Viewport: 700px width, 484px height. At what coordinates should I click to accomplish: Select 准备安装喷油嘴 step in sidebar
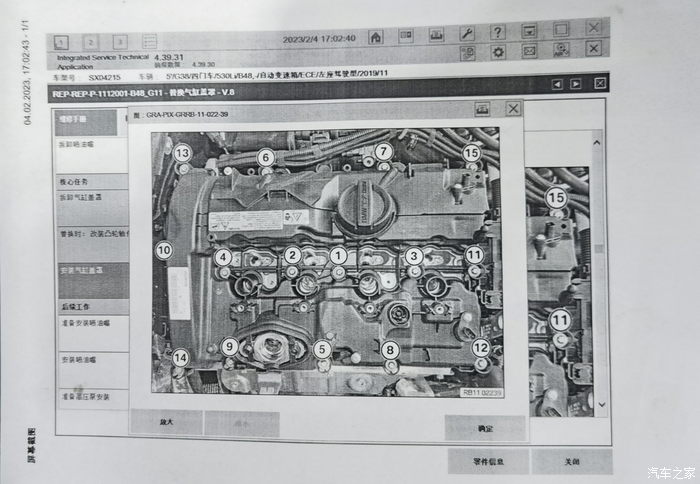click(x=94, y=333)
